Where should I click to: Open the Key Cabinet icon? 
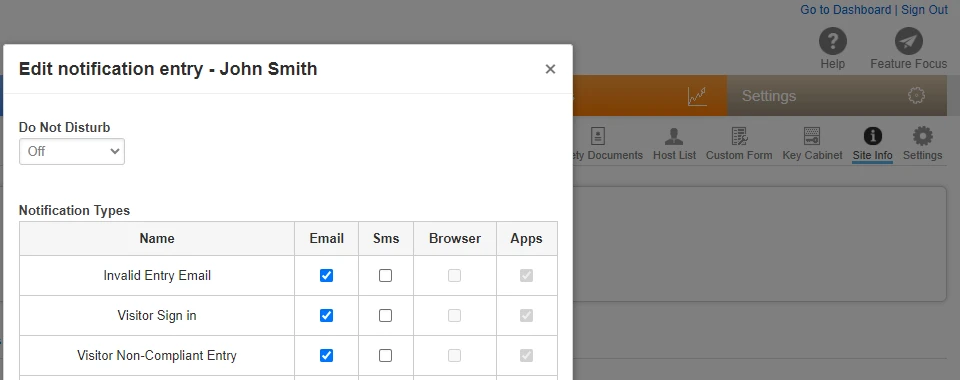pyautogui.click(x=812, y=136)
